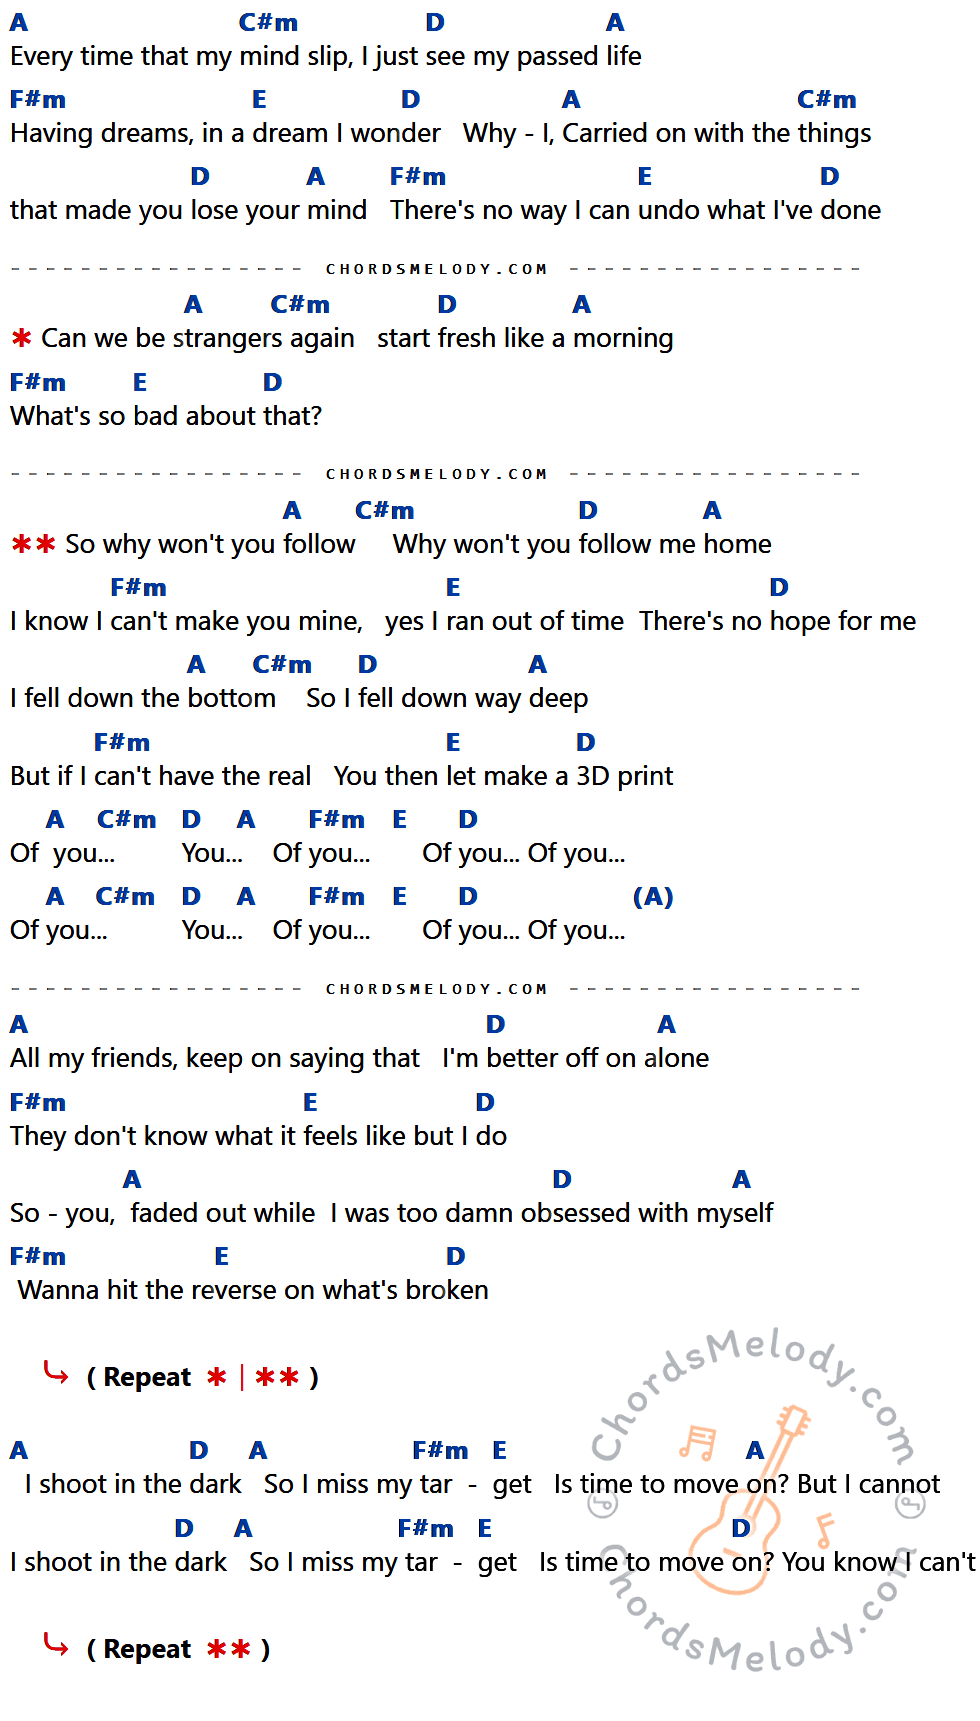Click the lyric 'All my friends, keep on saying that'
980x1721 pixels.
215,1059
